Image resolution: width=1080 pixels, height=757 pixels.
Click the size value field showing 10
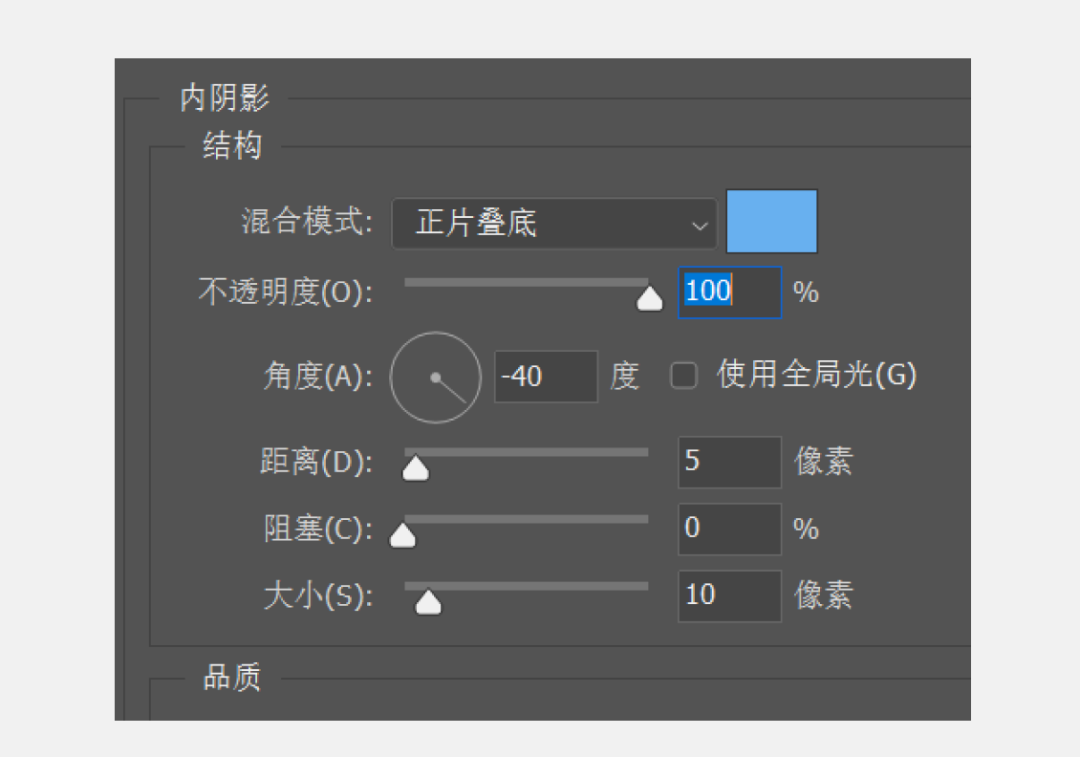[729, 596]
